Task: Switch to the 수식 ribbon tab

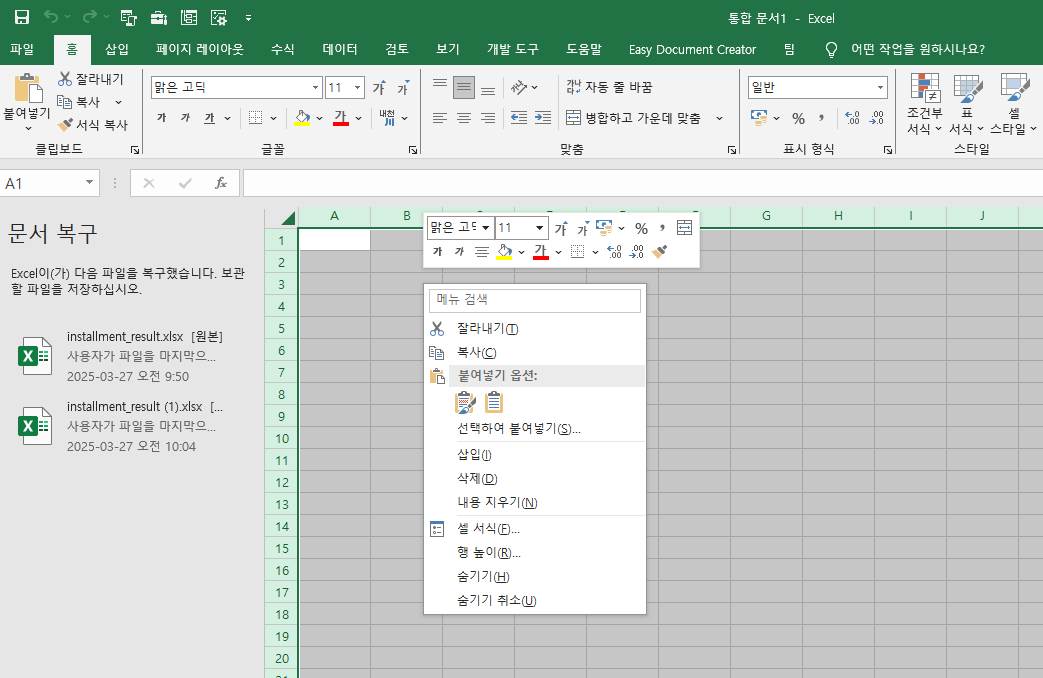Action: pos(283,49)
